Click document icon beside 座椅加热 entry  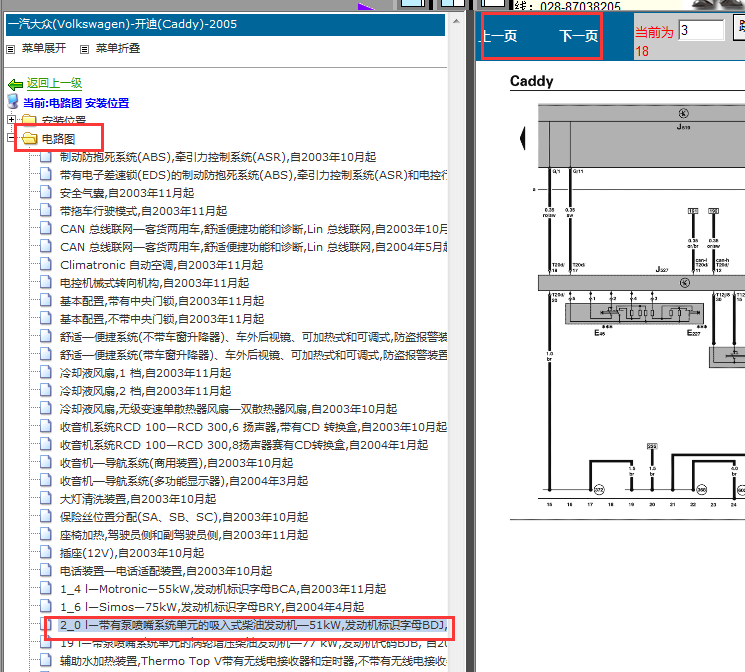[x=46, y=535]
